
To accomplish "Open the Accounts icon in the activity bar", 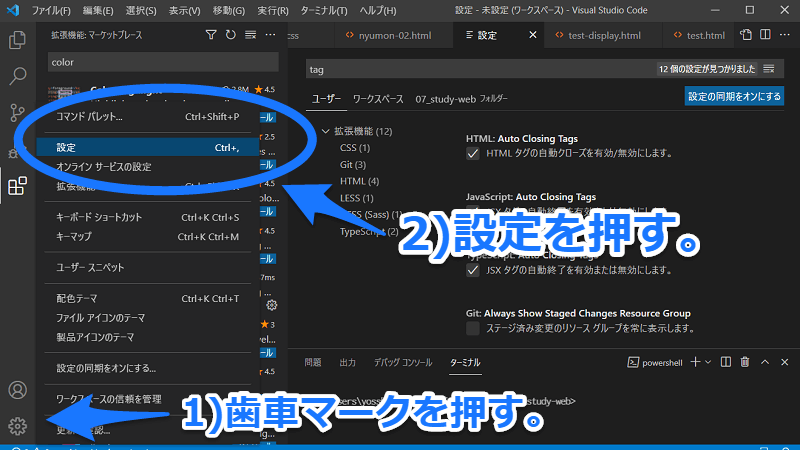I will click(x=17, y=390).
